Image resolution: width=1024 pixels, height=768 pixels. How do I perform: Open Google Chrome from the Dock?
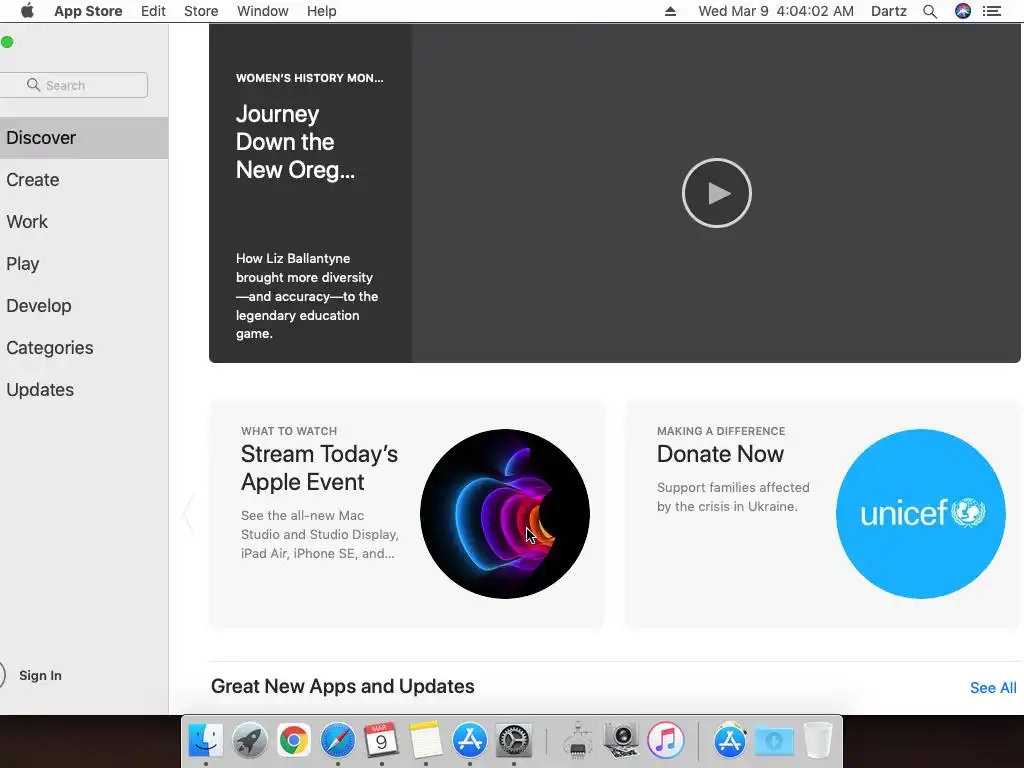[x=294, y=740]
